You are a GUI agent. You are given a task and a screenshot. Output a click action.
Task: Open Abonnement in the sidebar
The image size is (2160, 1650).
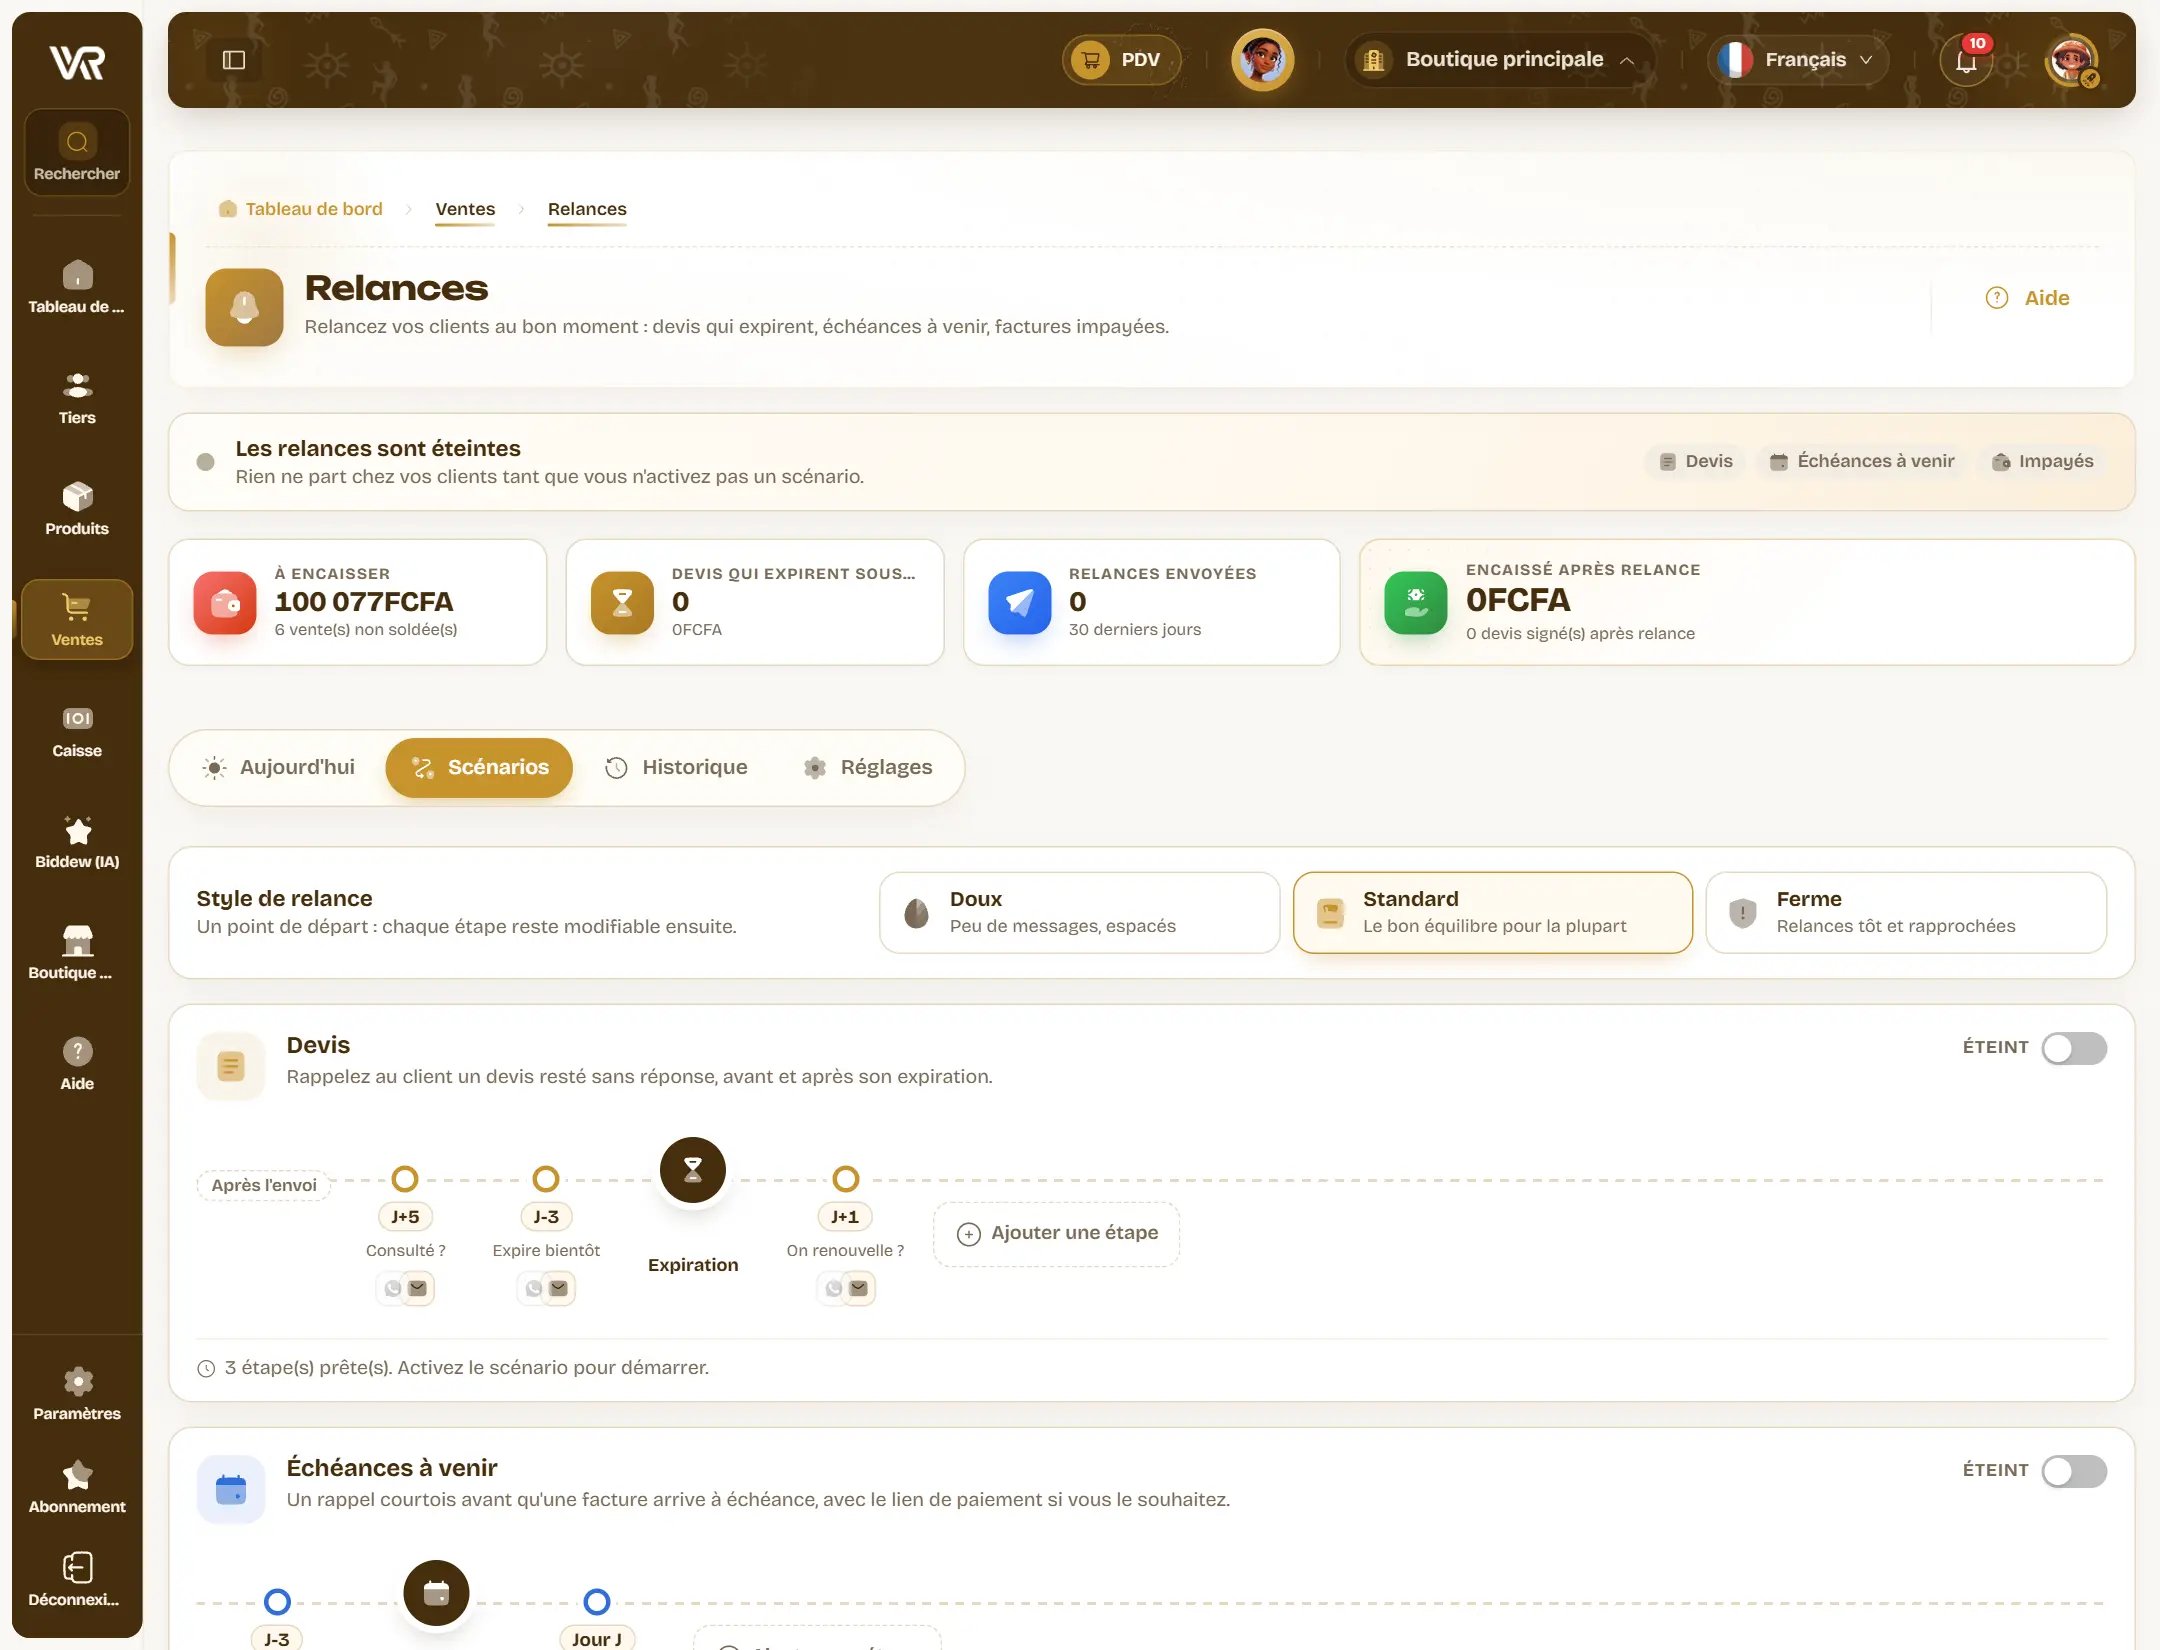pyautogui.click(x=77, y=1487)
